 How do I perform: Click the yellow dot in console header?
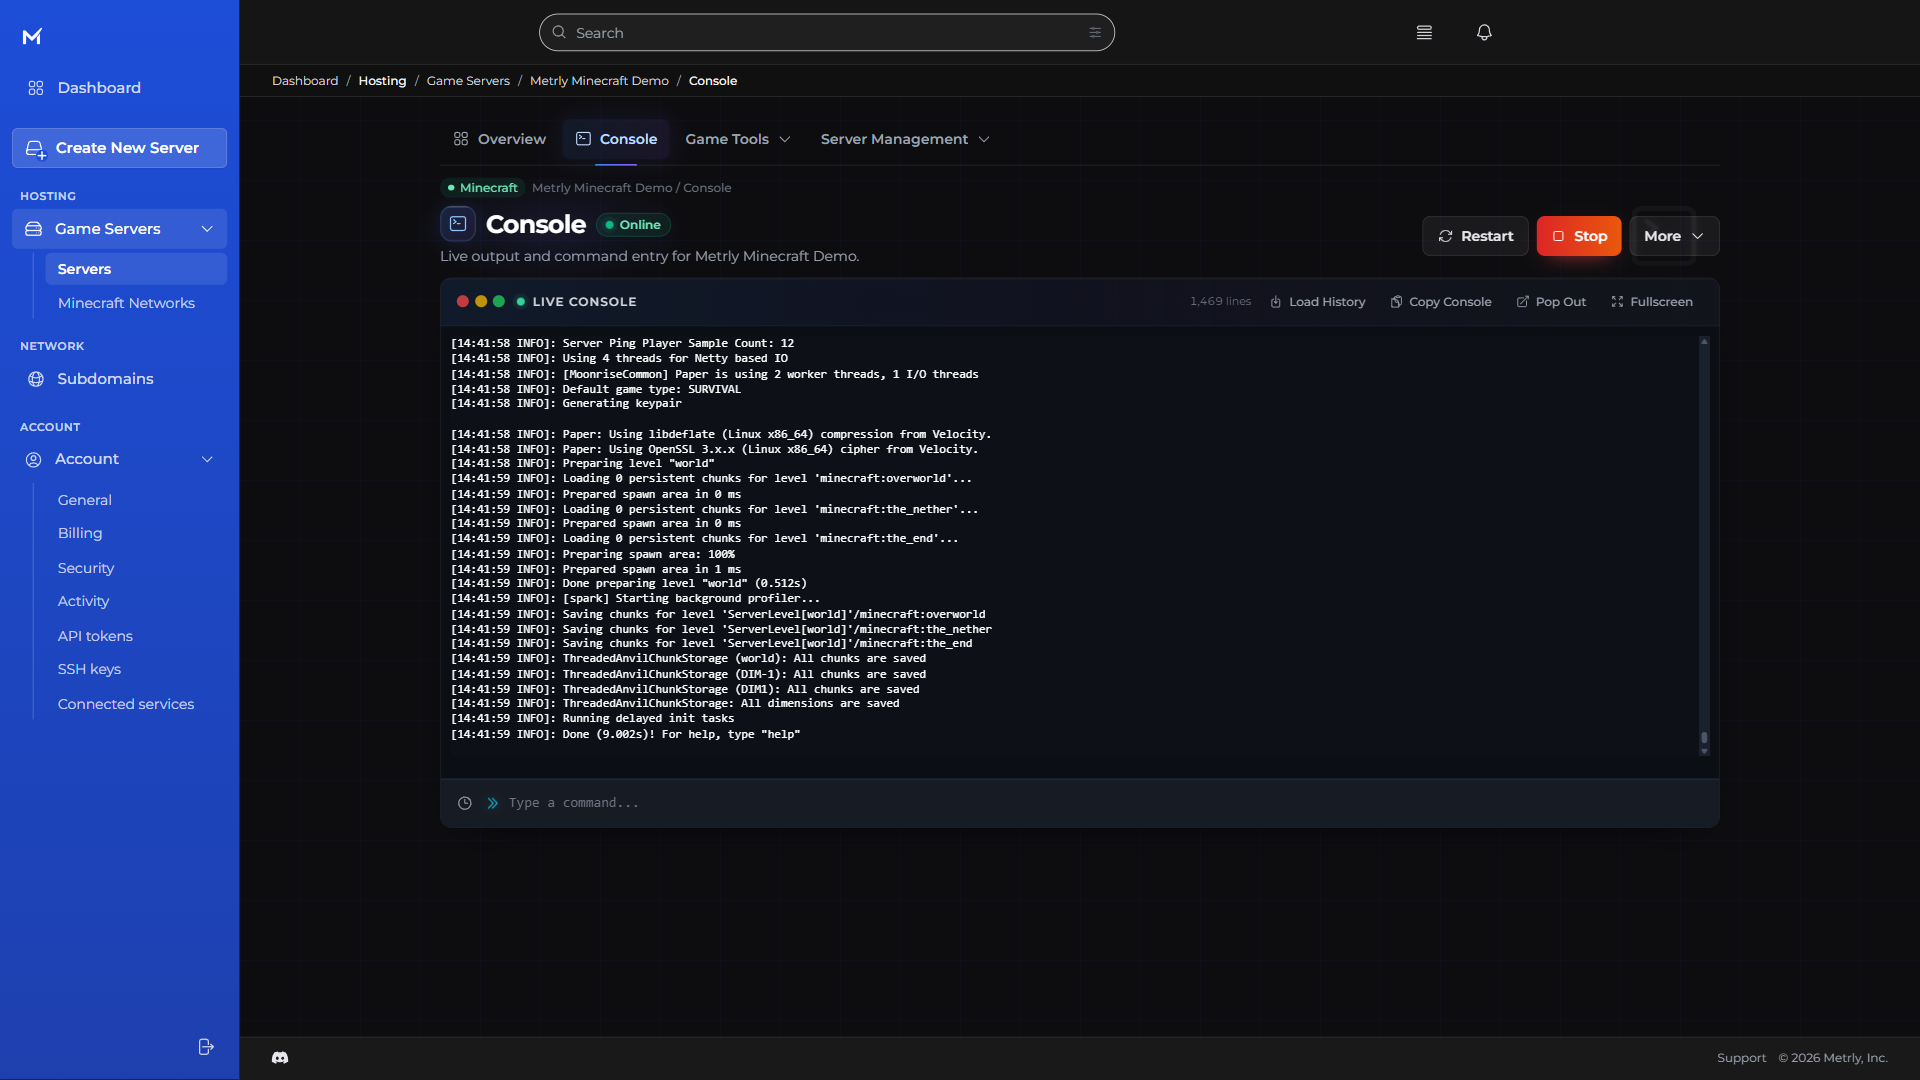pyautogui.click(x=481, y=301)
